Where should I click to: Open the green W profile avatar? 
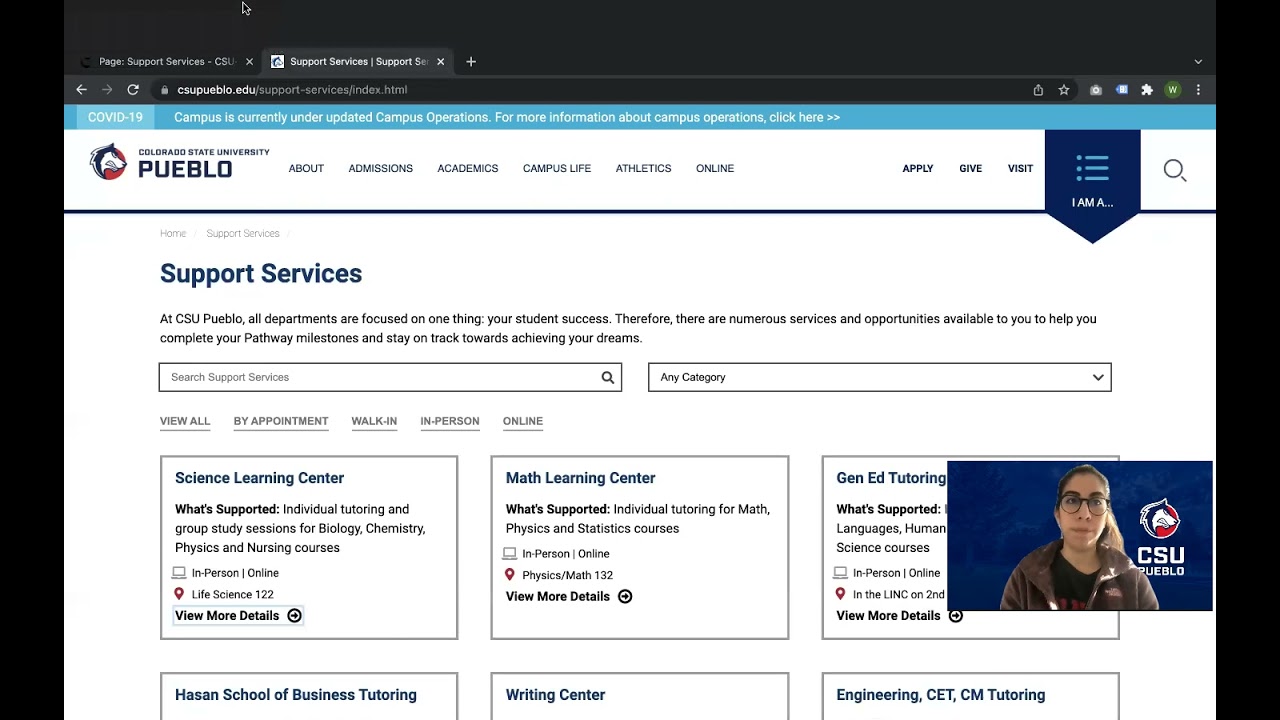(x=1172, y=89)
